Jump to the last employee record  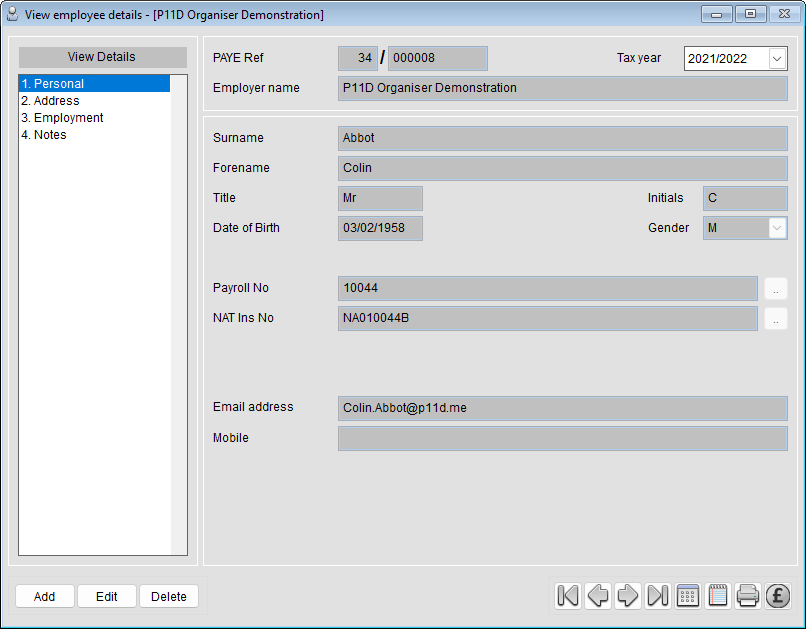point(658,595)
